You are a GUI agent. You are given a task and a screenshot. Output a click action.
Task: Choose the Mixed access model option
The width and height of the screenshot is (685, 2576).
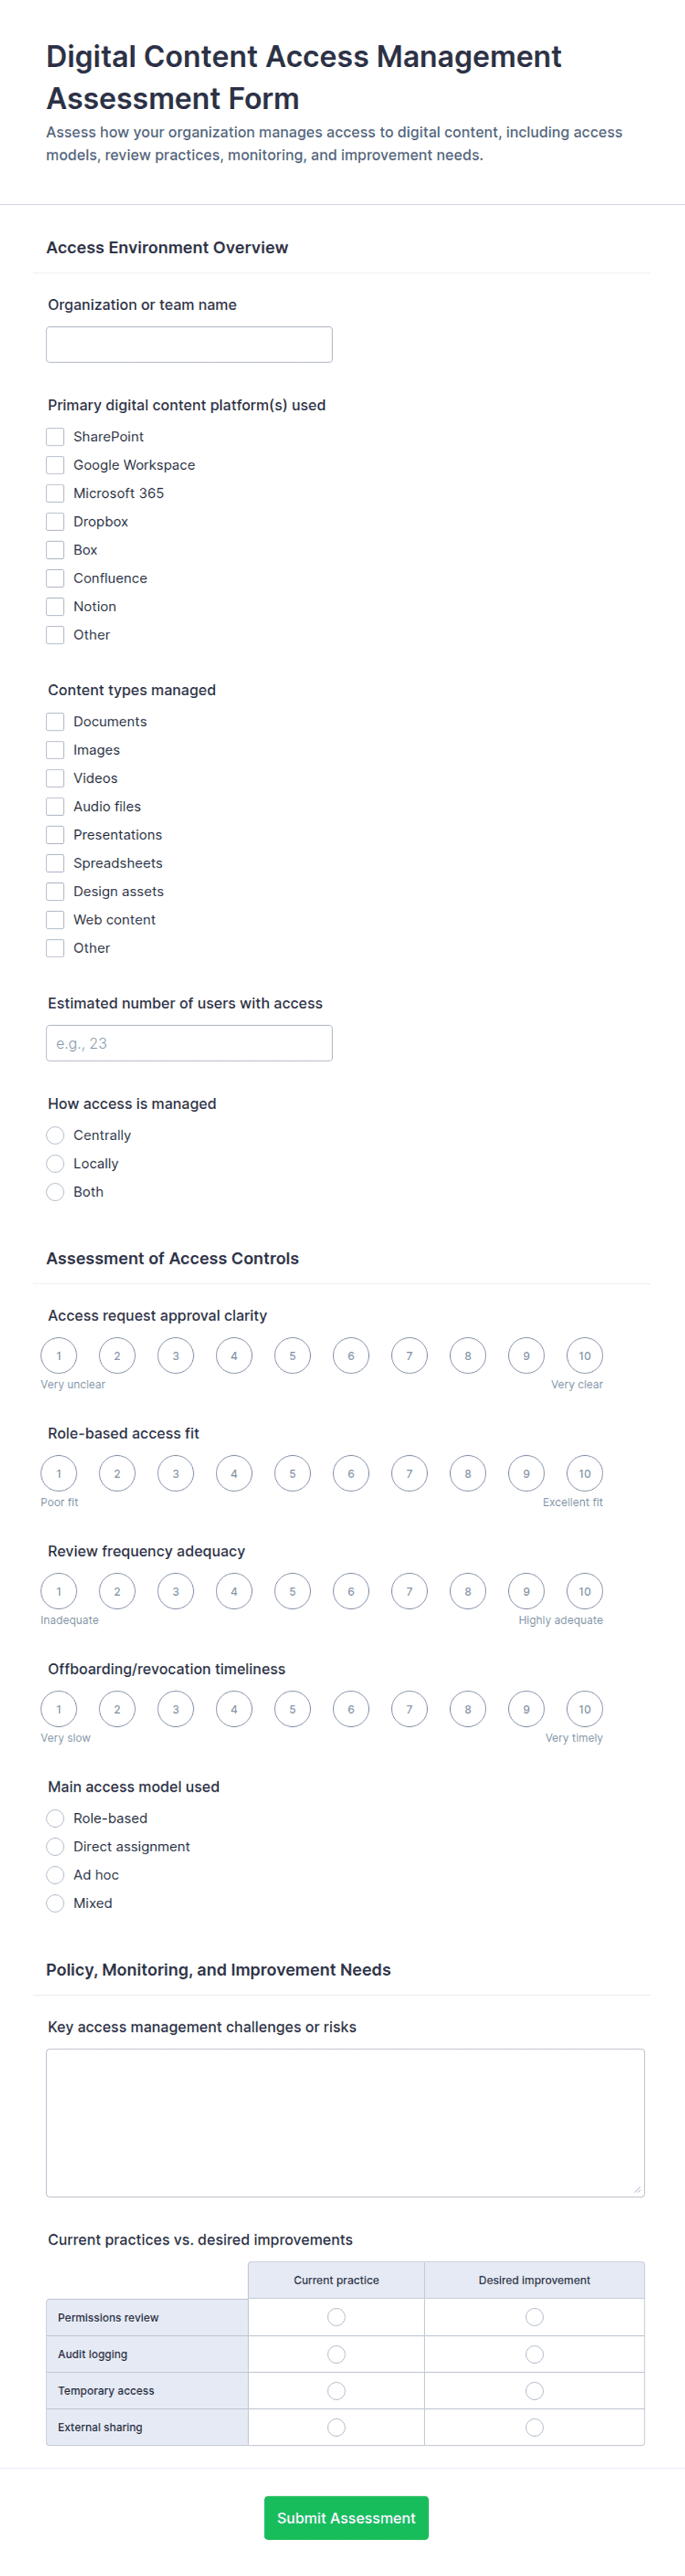pos(55,1903)
